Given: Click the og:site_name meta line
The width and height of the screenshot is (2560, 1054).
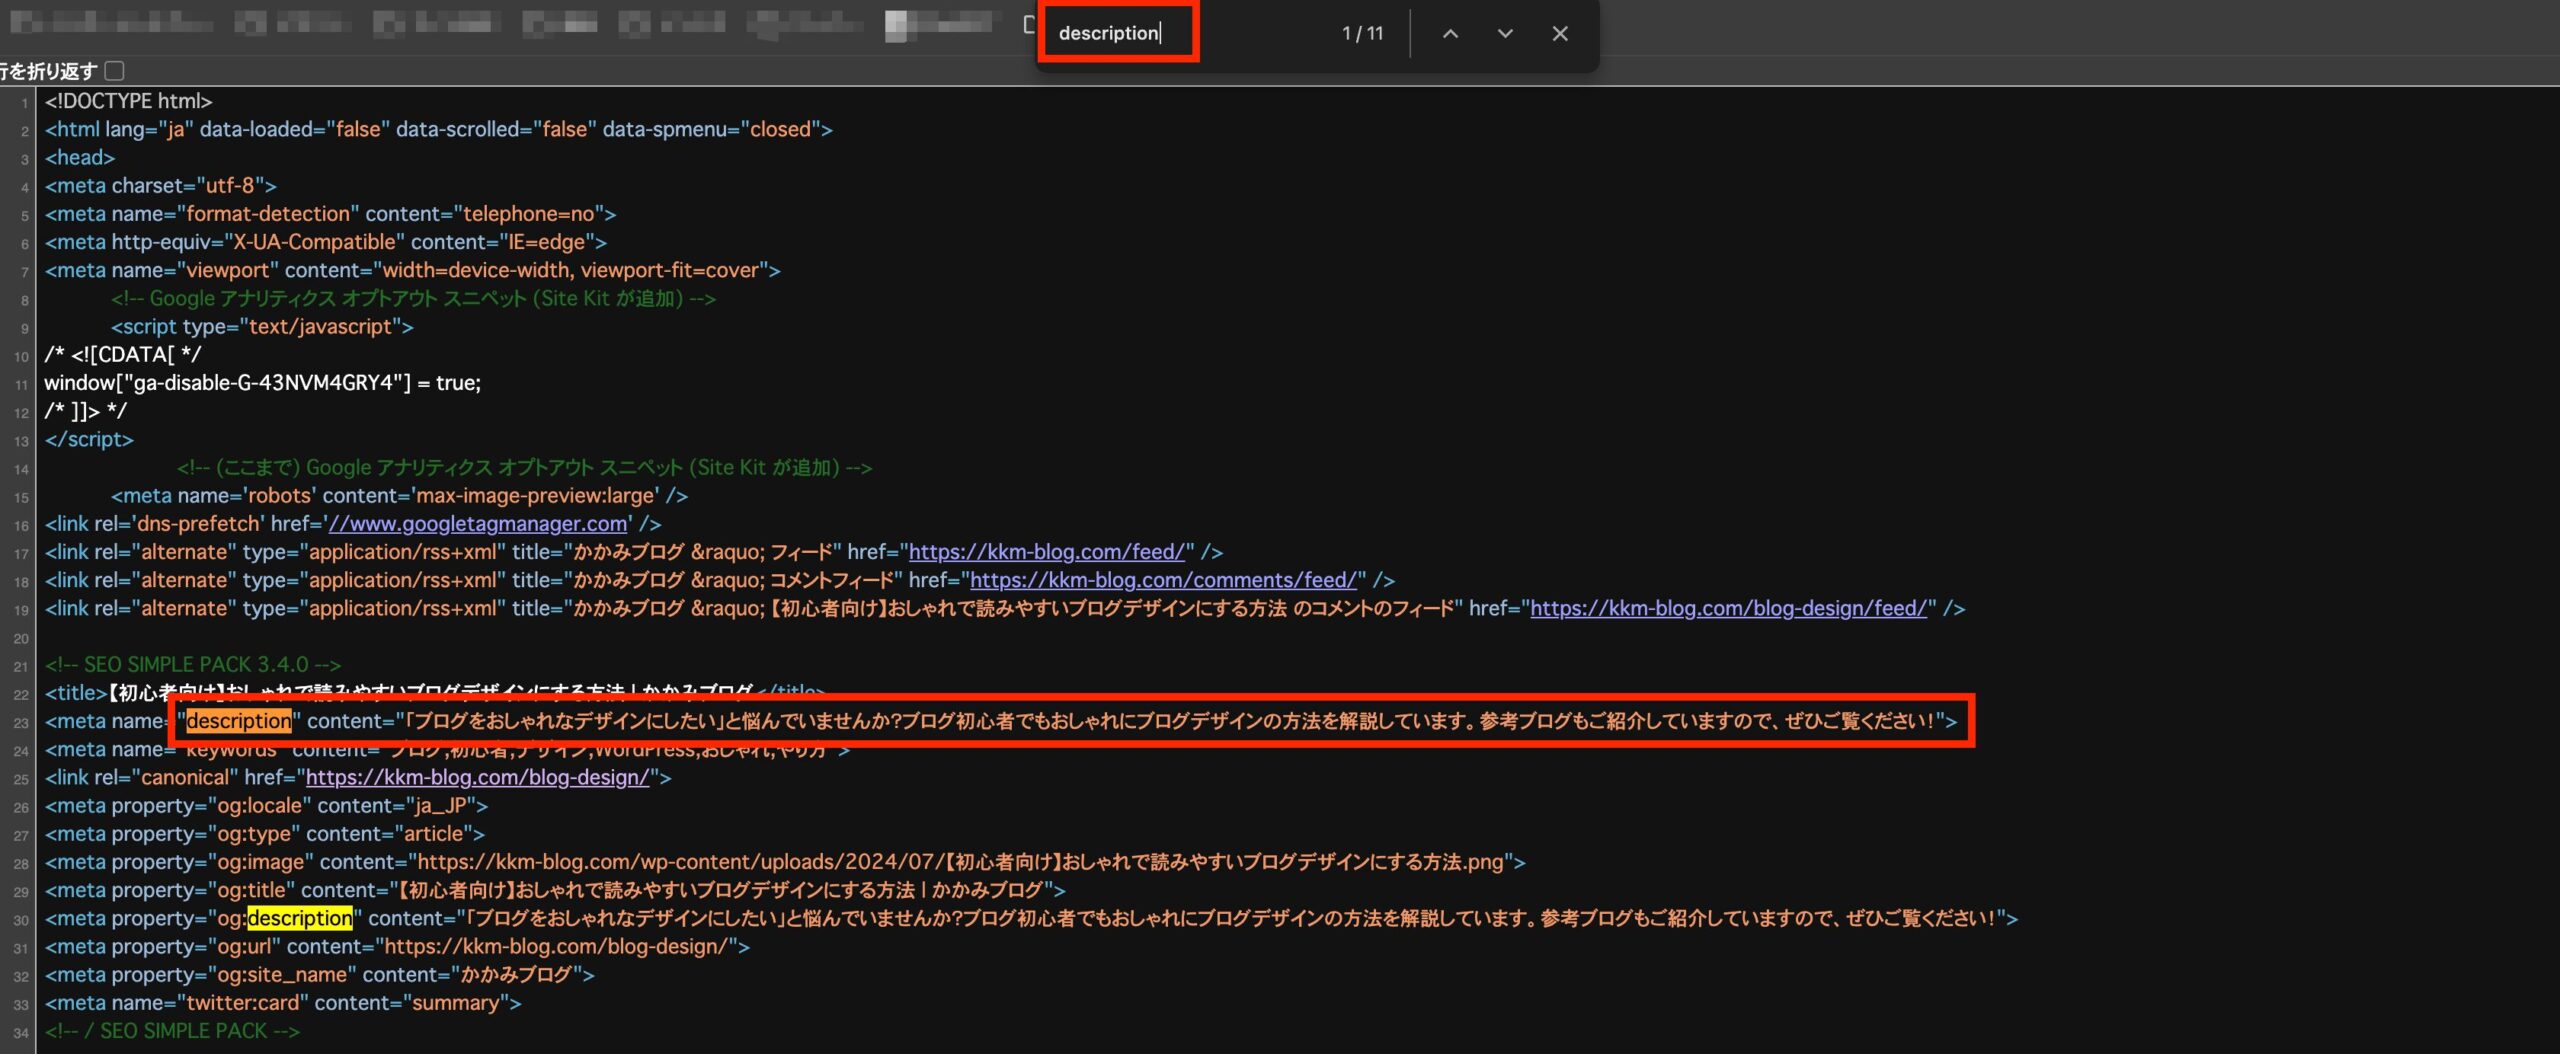Looking at the screenshot, I should (319, 974).
